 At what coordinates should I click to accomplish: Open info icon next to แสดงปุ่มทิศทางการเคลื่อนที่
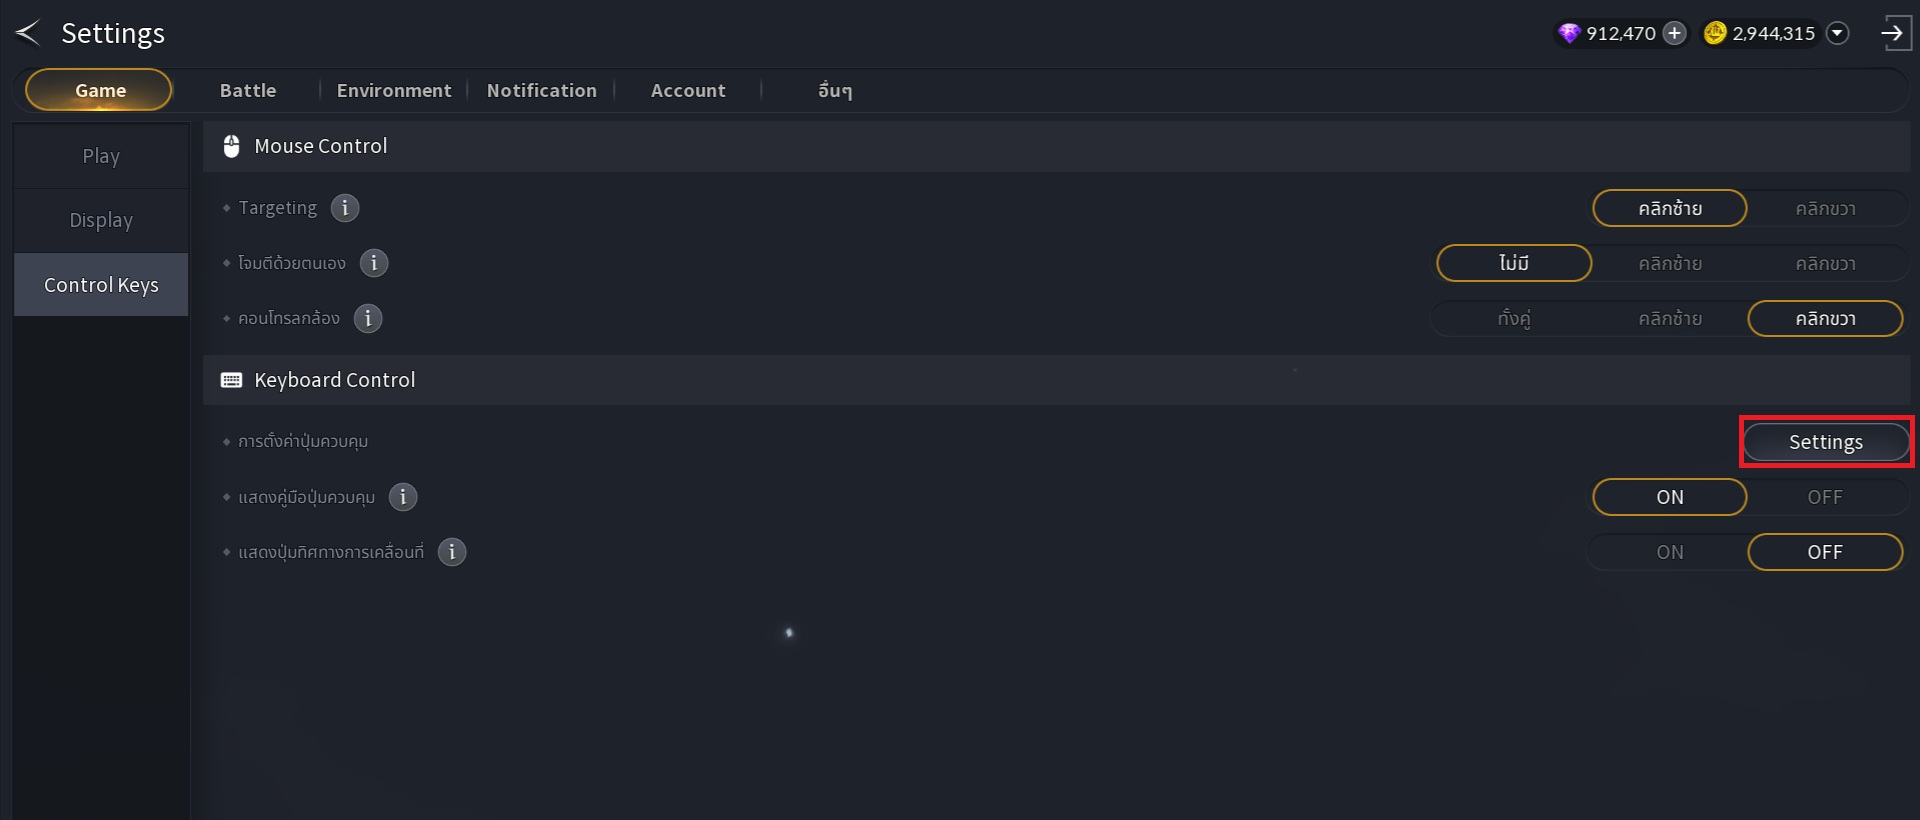coord(452,552)
